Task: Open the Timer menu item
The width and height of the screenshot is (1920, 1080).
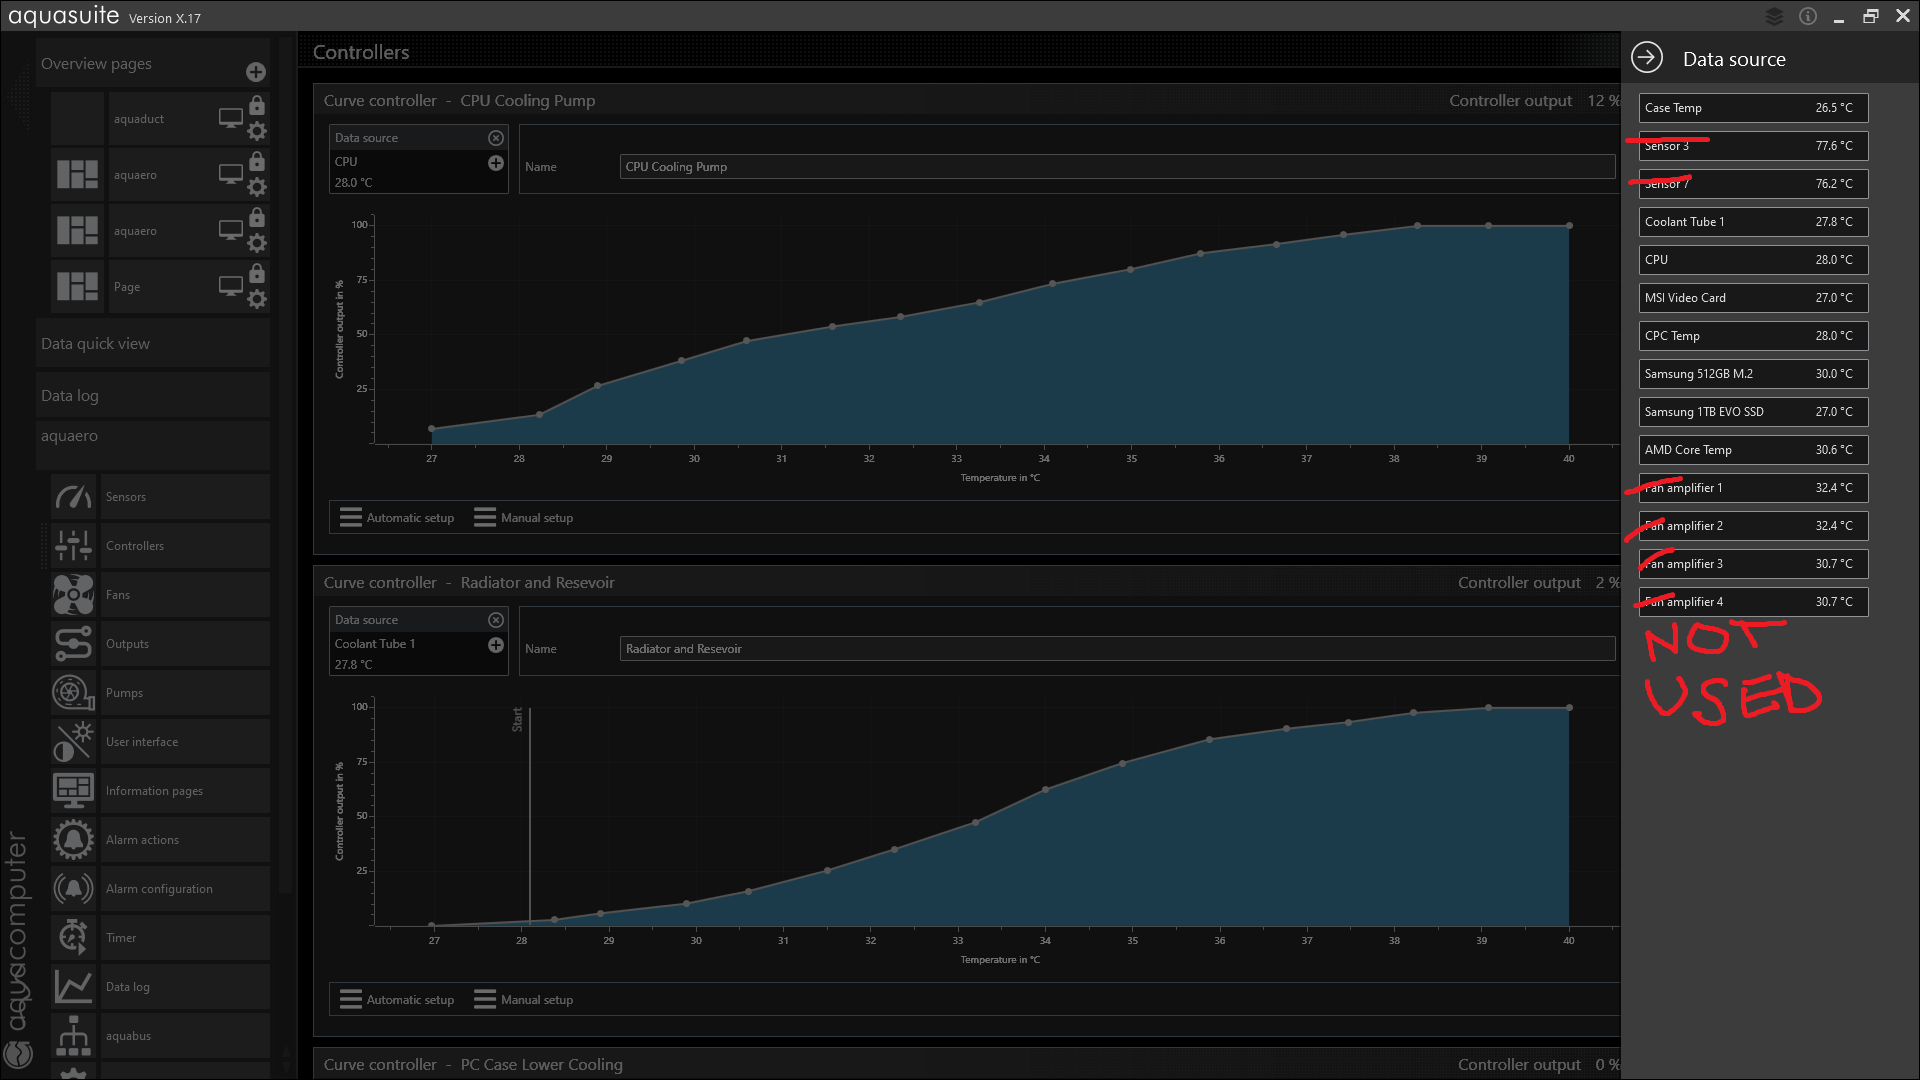Action: [185, 938]
